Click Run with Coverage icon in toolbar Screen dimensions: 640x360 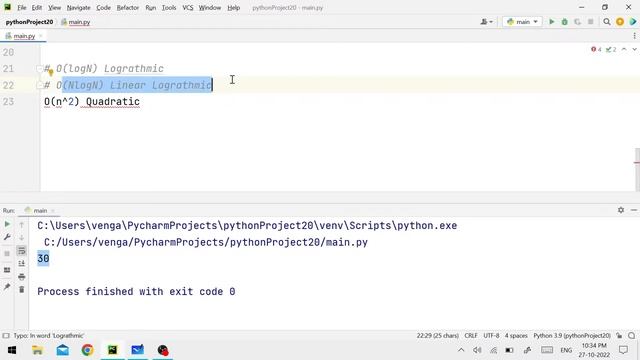[577, 22]
